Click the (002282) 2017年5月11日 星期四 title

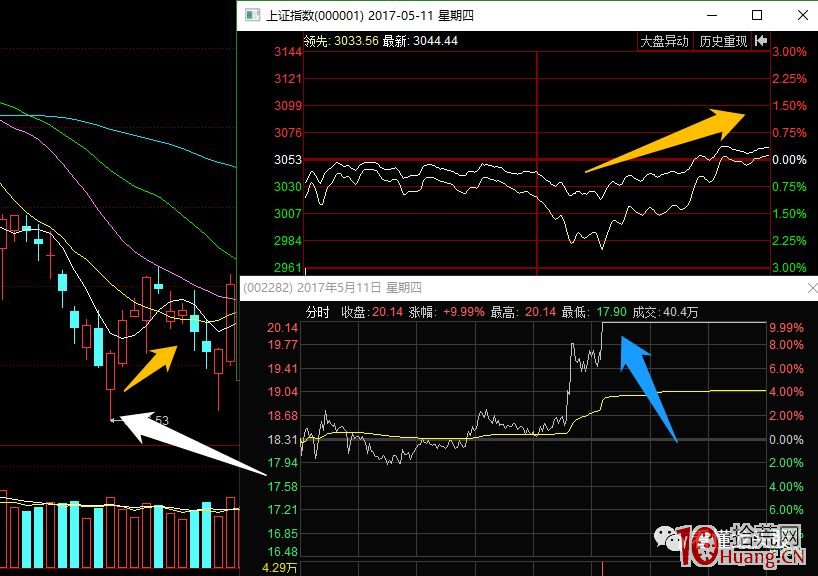(332, 287)
